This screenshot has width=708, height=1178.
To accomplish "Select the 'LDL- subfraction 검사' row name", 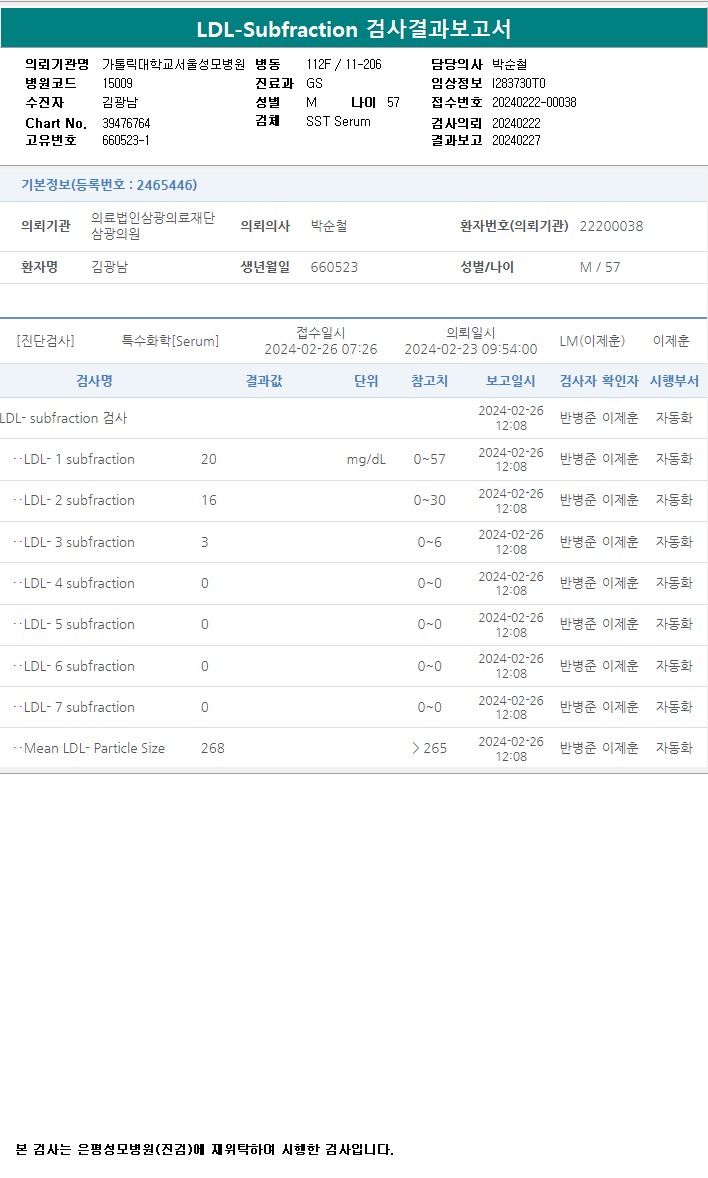I will click(x=64, y=418).
